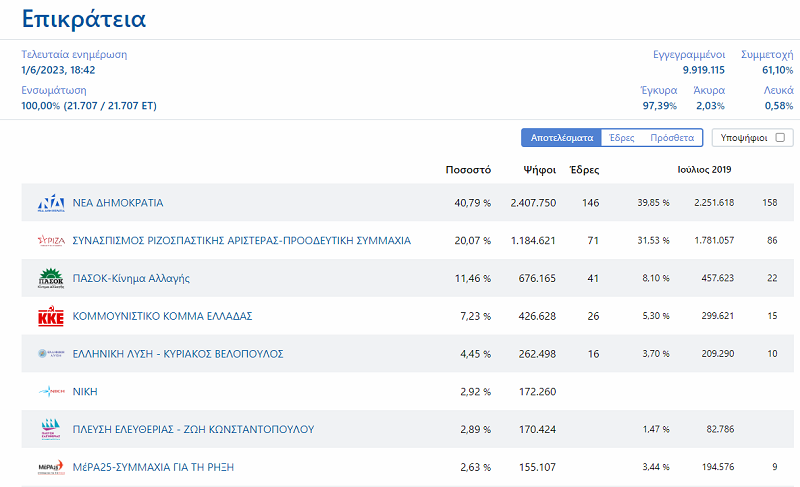Click the red ΚΚΕ party logo
Screen dimensions: 800x487
[51, 316]
